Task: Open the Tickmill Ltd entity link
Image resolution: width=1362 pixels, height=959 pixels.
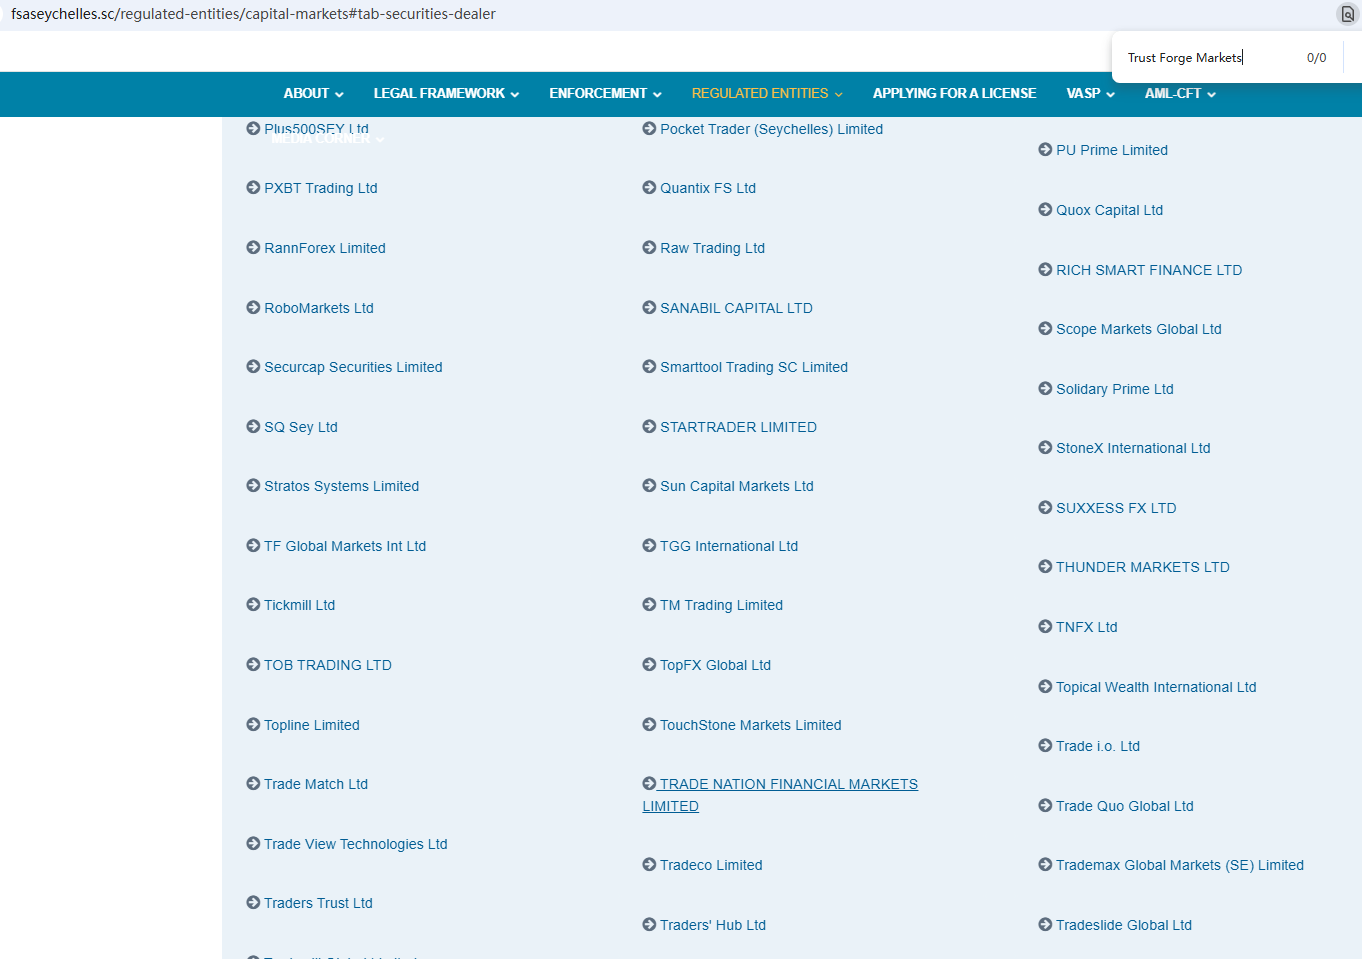Action: click(299, 605)
